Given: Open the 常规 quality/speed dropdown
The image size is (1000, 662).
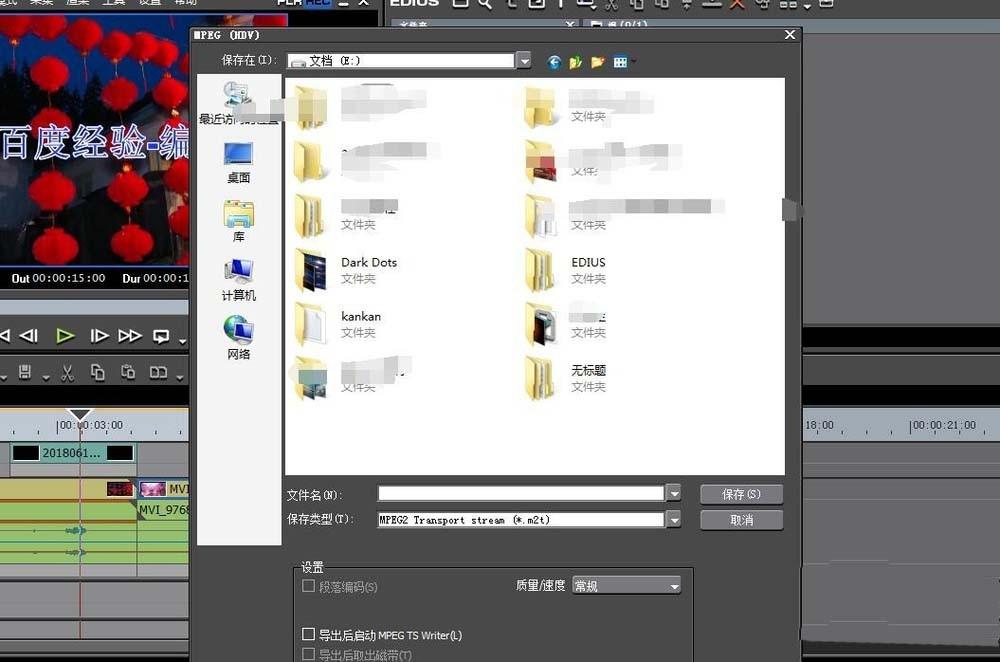Looking at the screenshot, I should pyautogui.click(x=673, y=585).
